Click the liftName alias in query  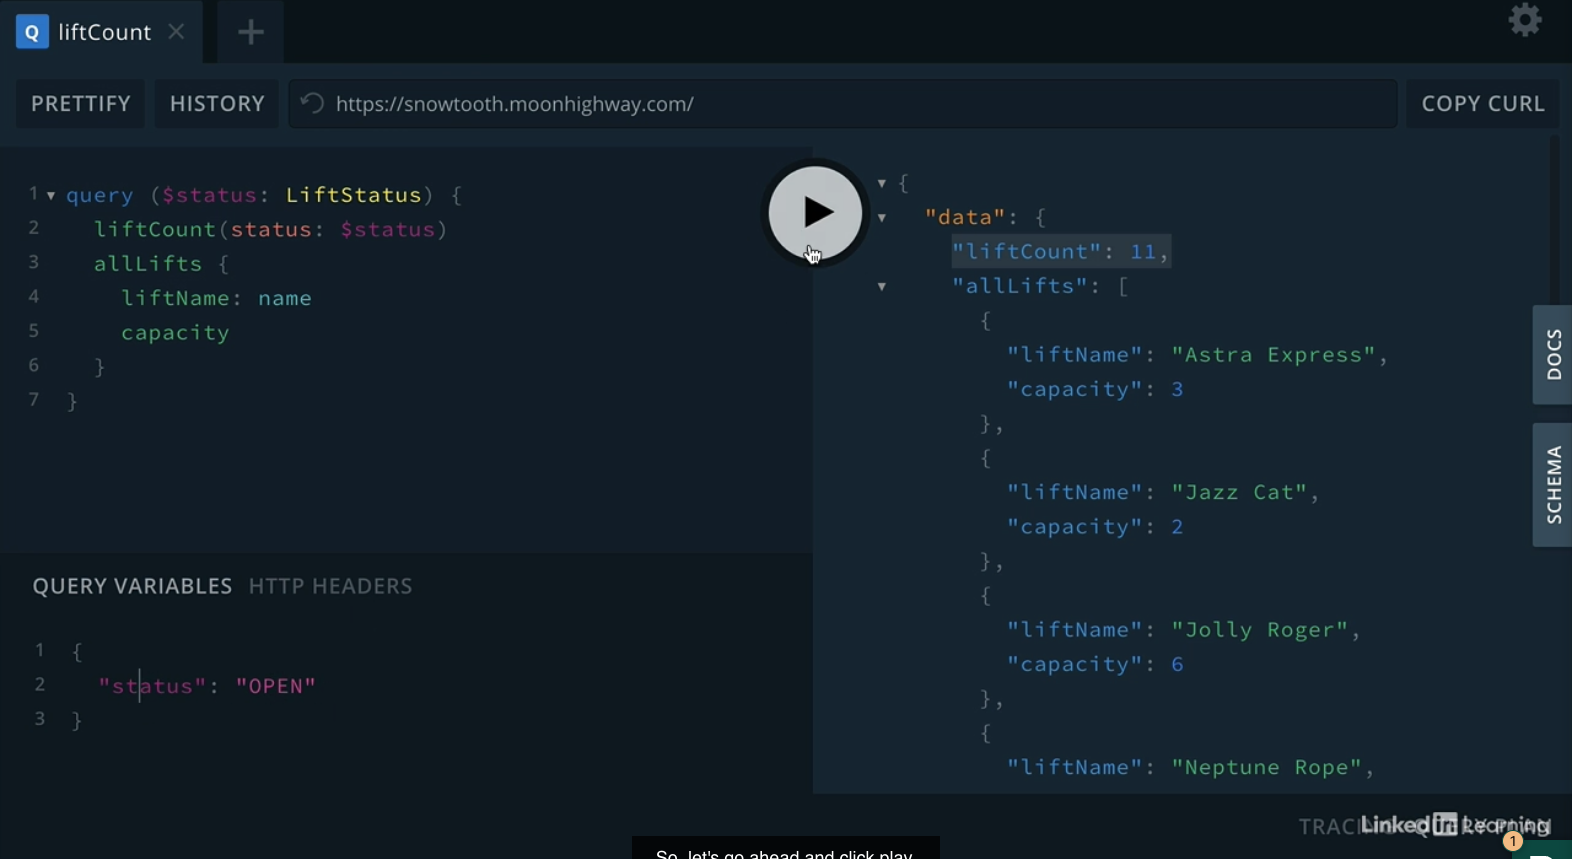[x=175, y=298]
